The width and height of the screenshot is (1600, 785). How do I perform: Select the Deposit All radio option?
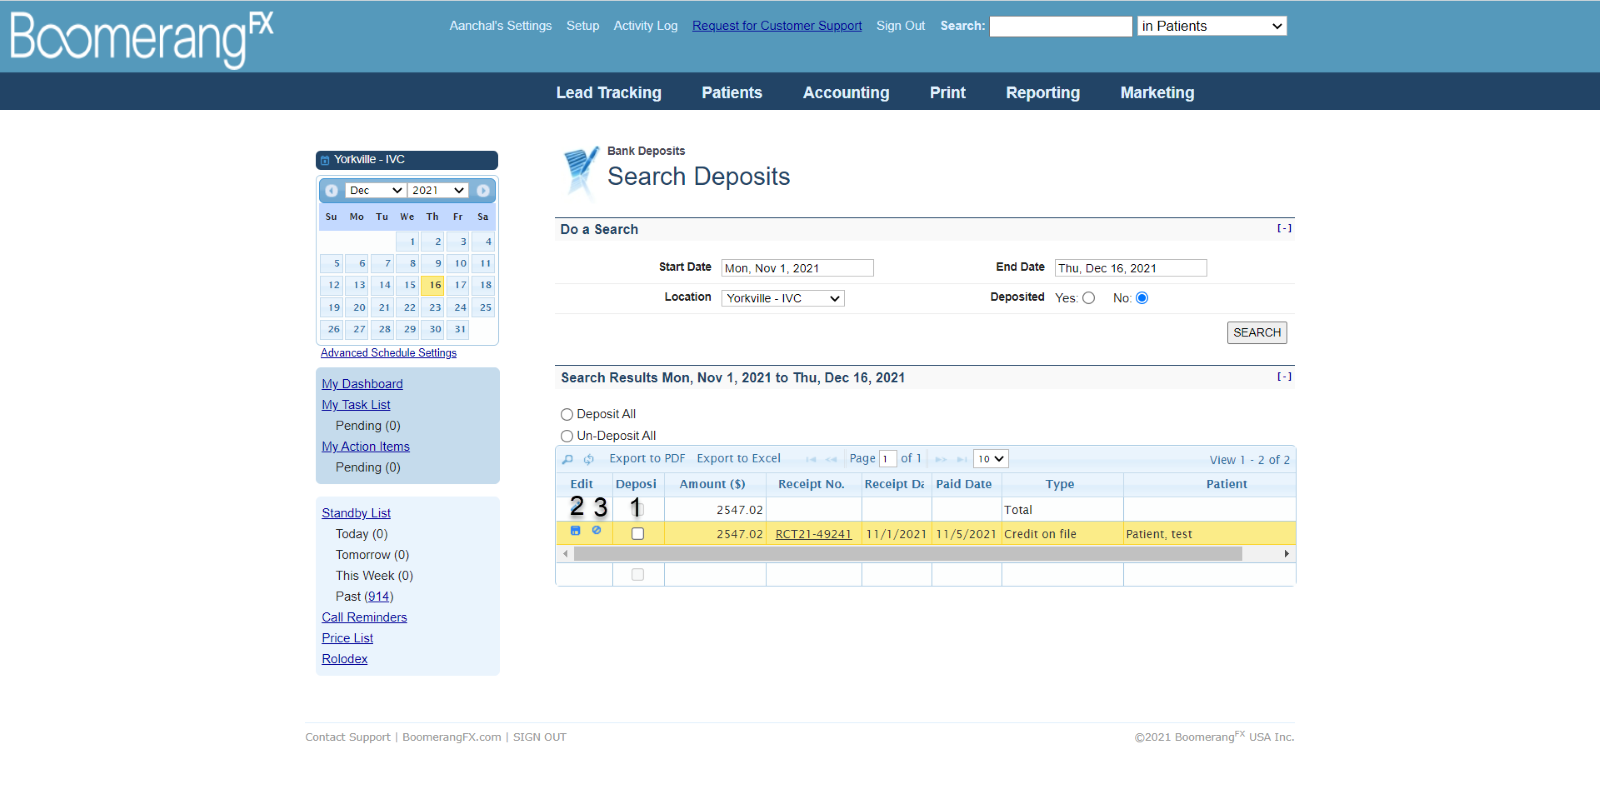pyautogui.click(x=567, y=414)
